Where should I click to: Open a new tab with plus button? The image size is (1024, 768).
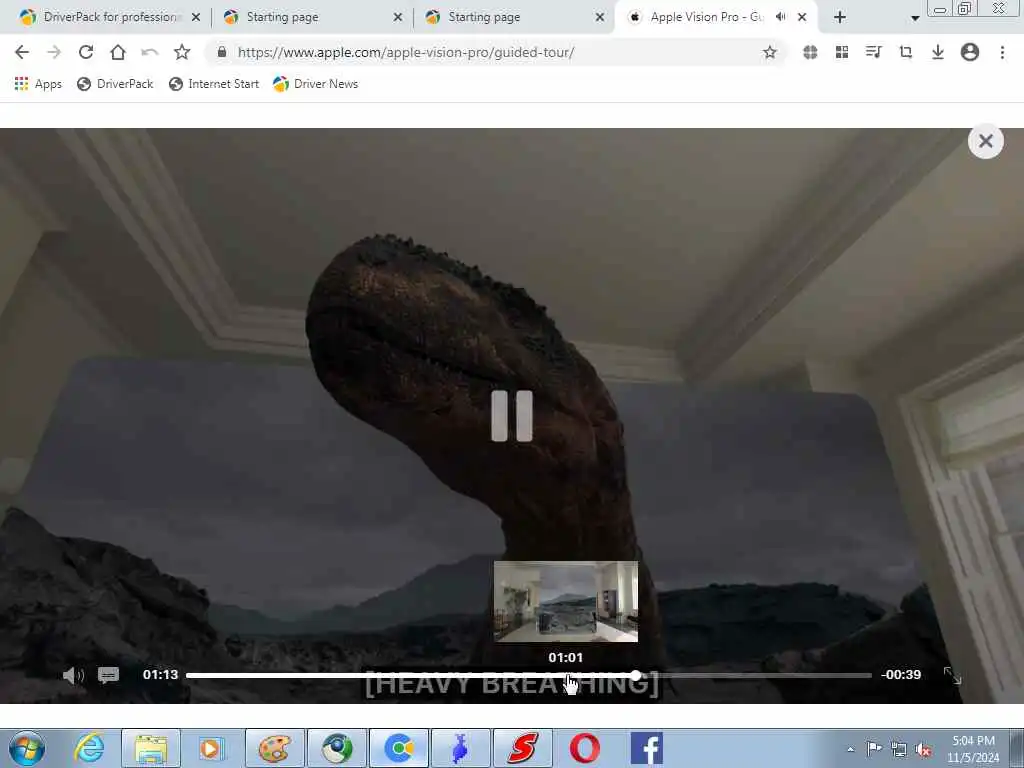[840, 18]
